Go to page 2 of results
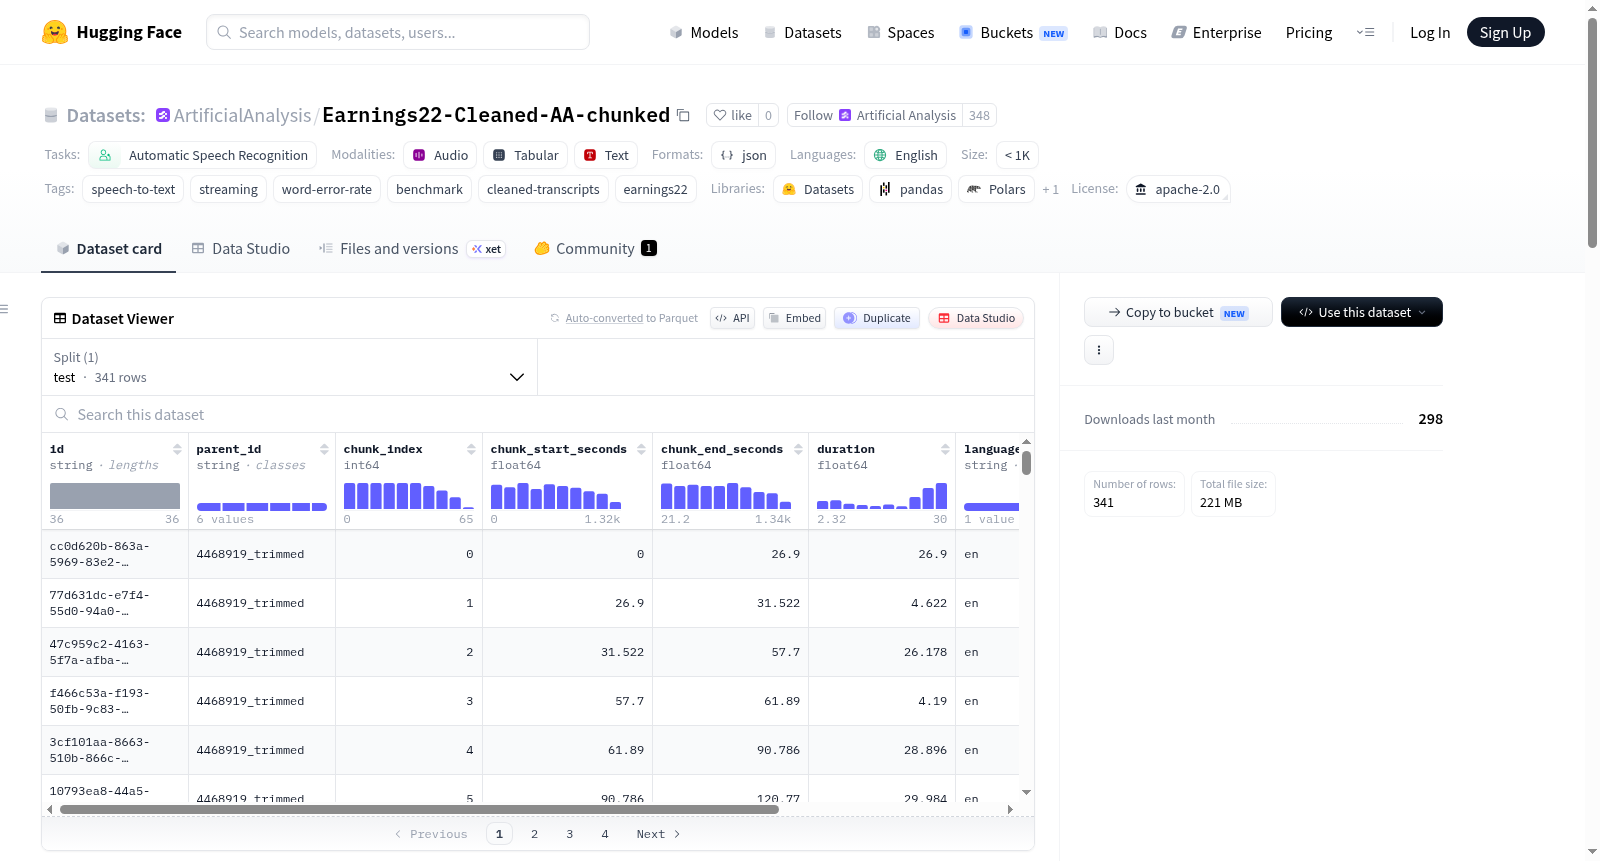Image resolution: width=1600 pixels, height=861 pixels. 535,834
